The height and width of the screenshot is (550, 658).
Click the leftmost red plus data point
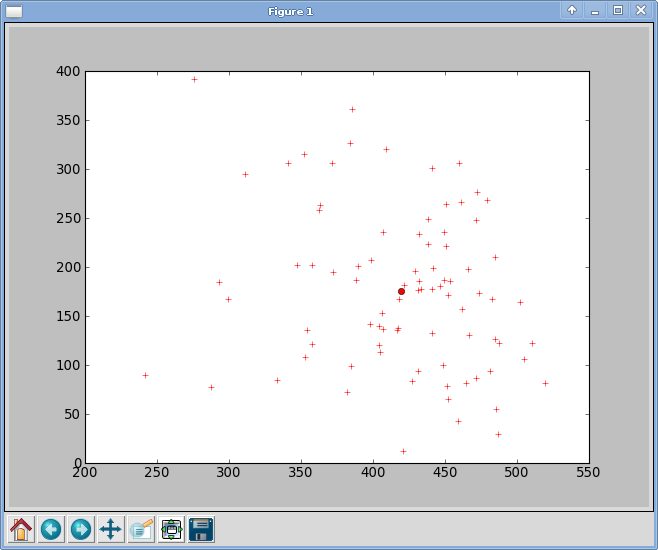click(145, 375)
